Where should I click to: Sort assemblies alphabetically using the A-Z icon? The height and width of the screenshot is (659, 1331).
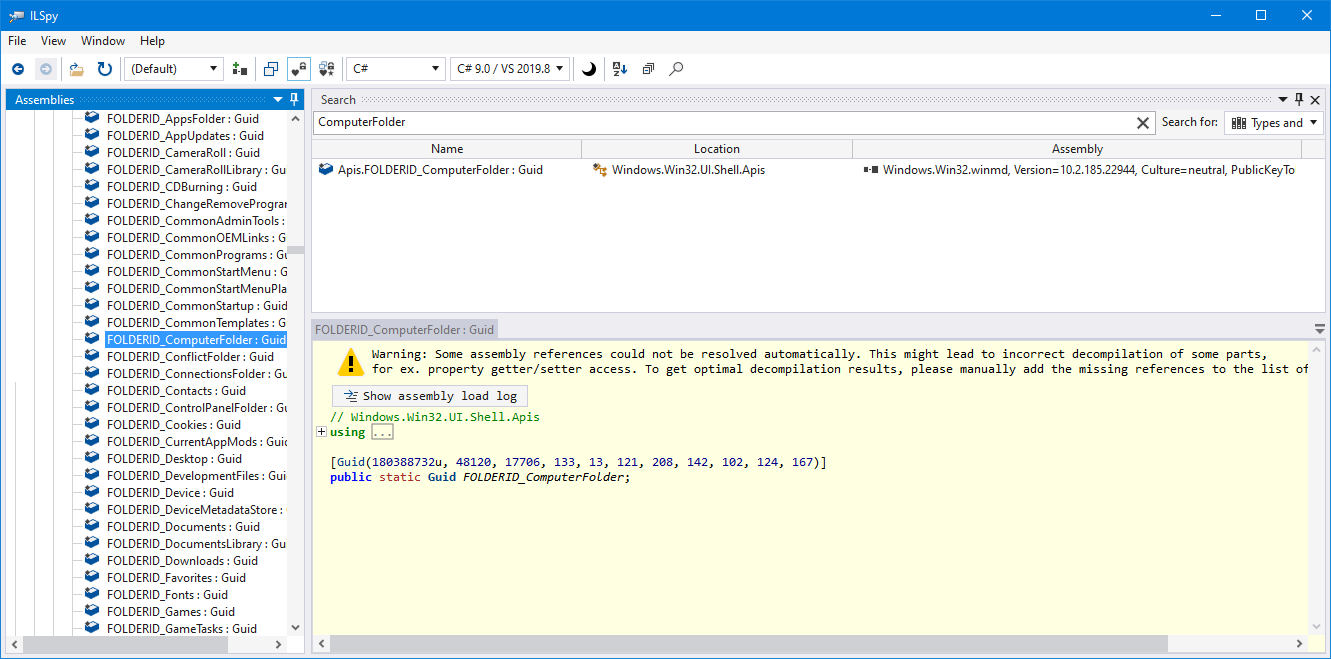tap(619, 68)
